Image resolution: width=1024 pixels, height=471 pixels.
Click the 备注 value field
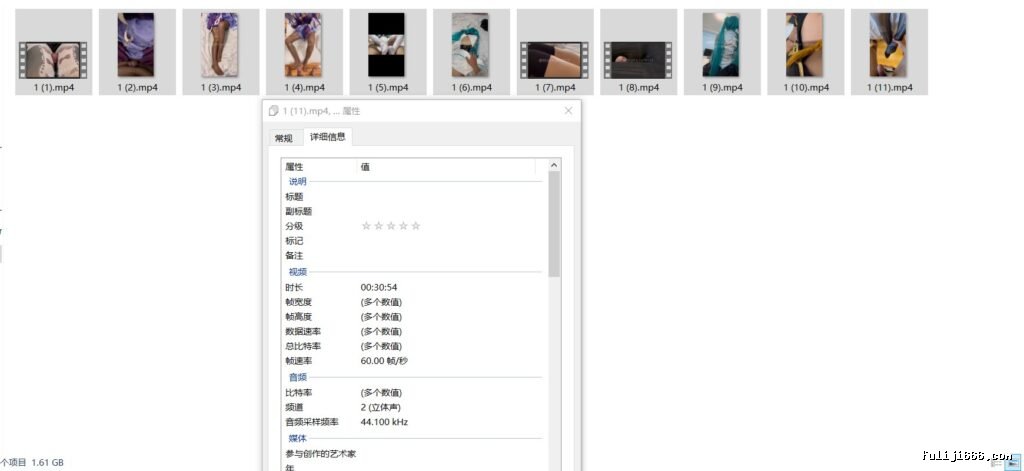tap(449, 256)
